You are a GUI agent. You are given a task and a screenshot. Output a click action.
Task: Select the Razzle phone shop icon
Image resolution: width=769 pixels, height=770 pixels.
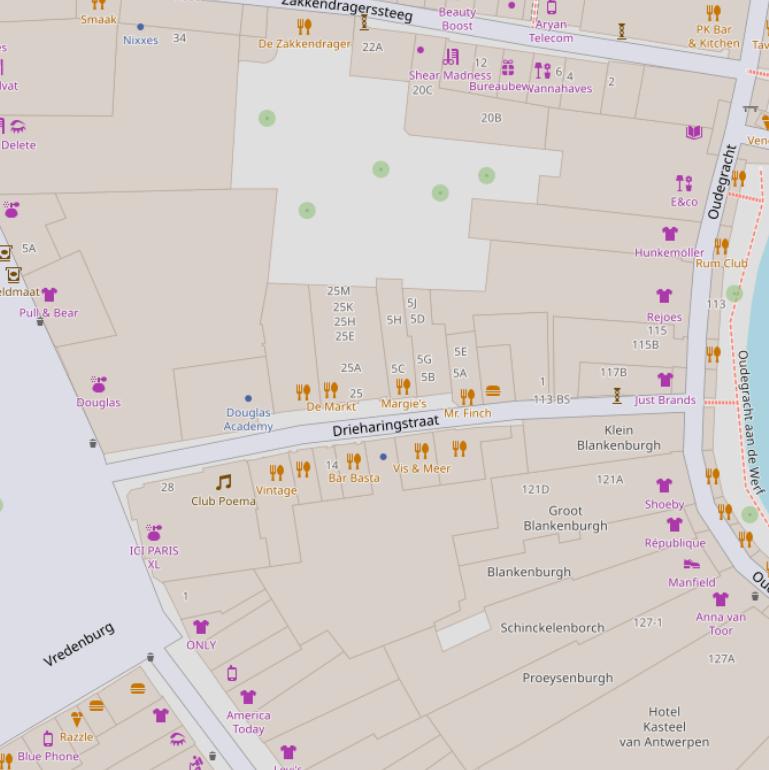pos(48,738)
